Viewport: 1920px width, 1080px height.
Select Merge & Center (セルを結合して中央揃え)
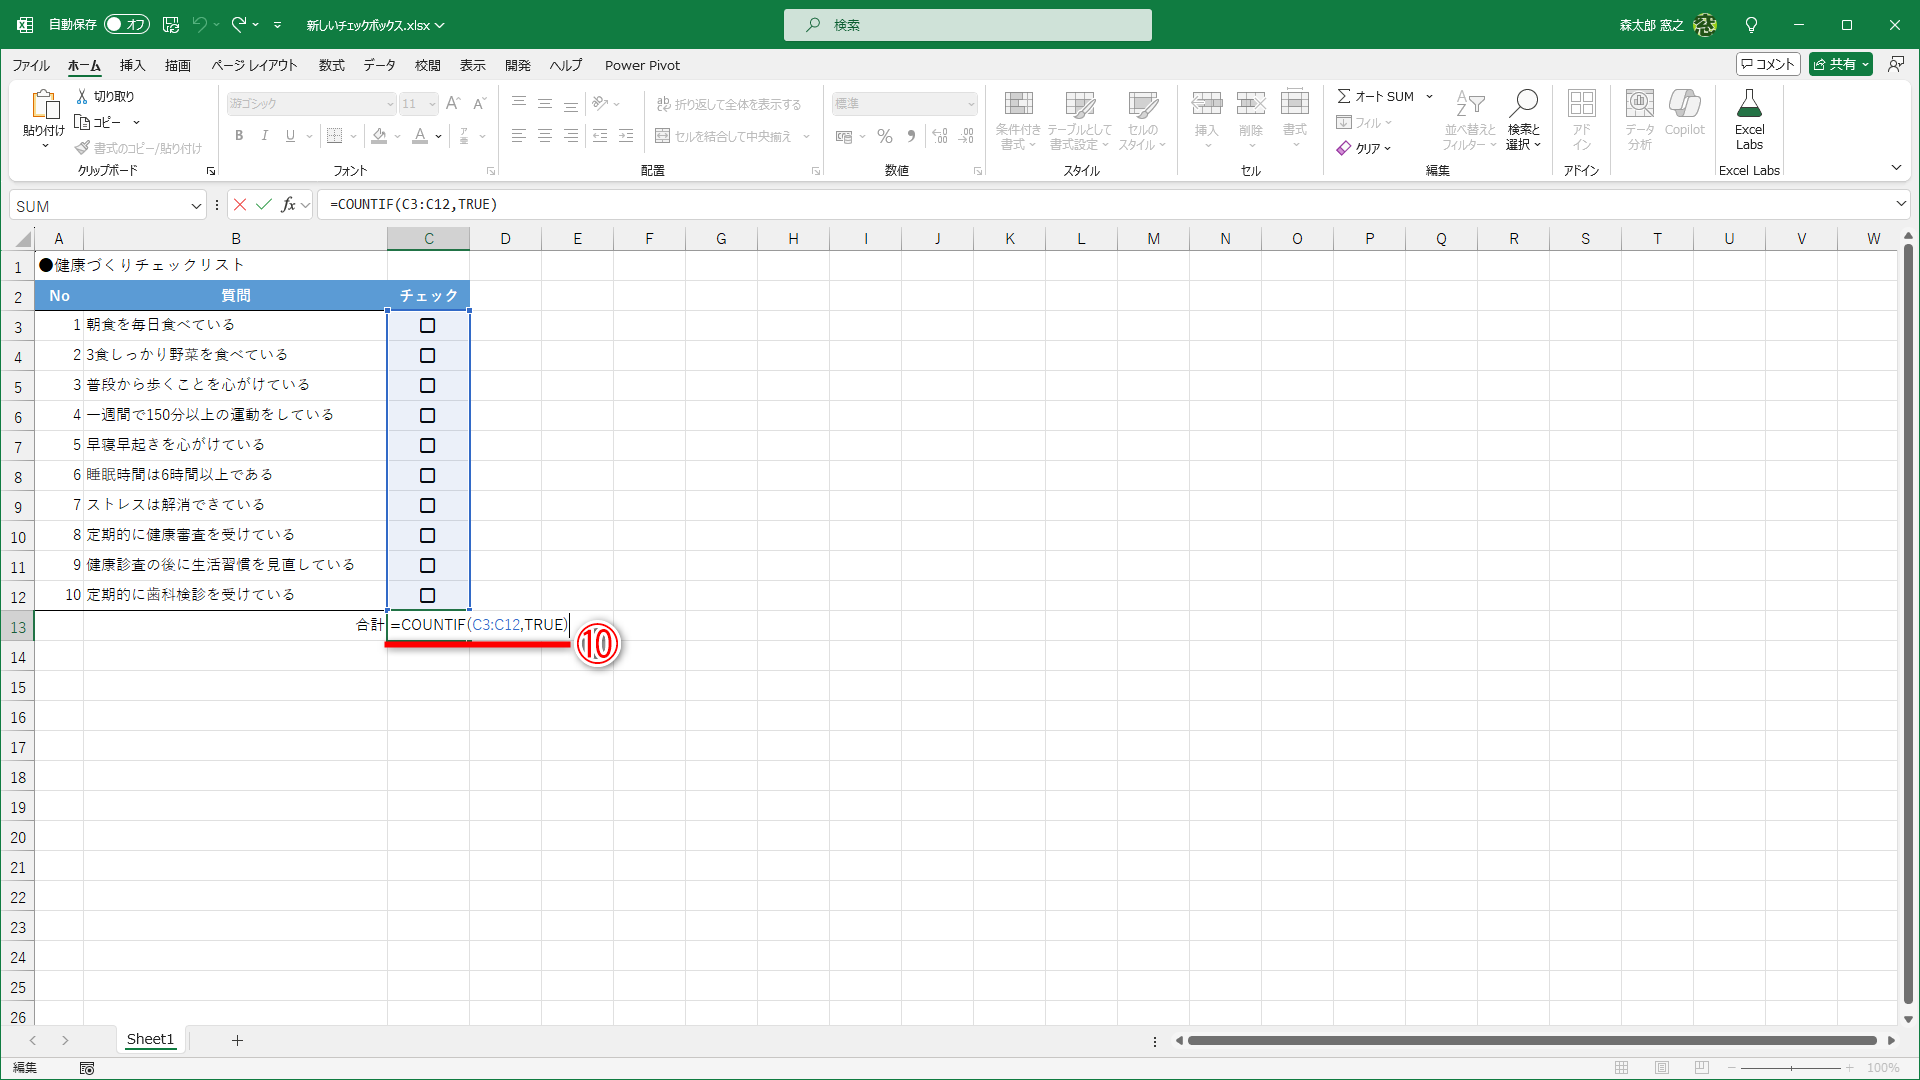tap(725, 136)
